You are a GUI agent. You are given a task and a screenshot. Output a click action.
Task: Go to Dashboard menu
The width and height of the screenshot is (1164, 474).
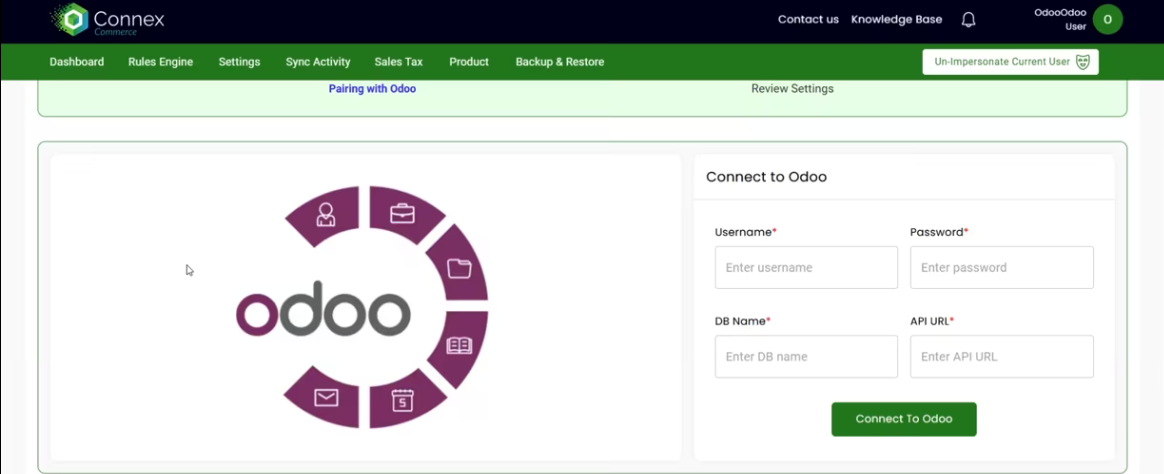click(76, 62)
